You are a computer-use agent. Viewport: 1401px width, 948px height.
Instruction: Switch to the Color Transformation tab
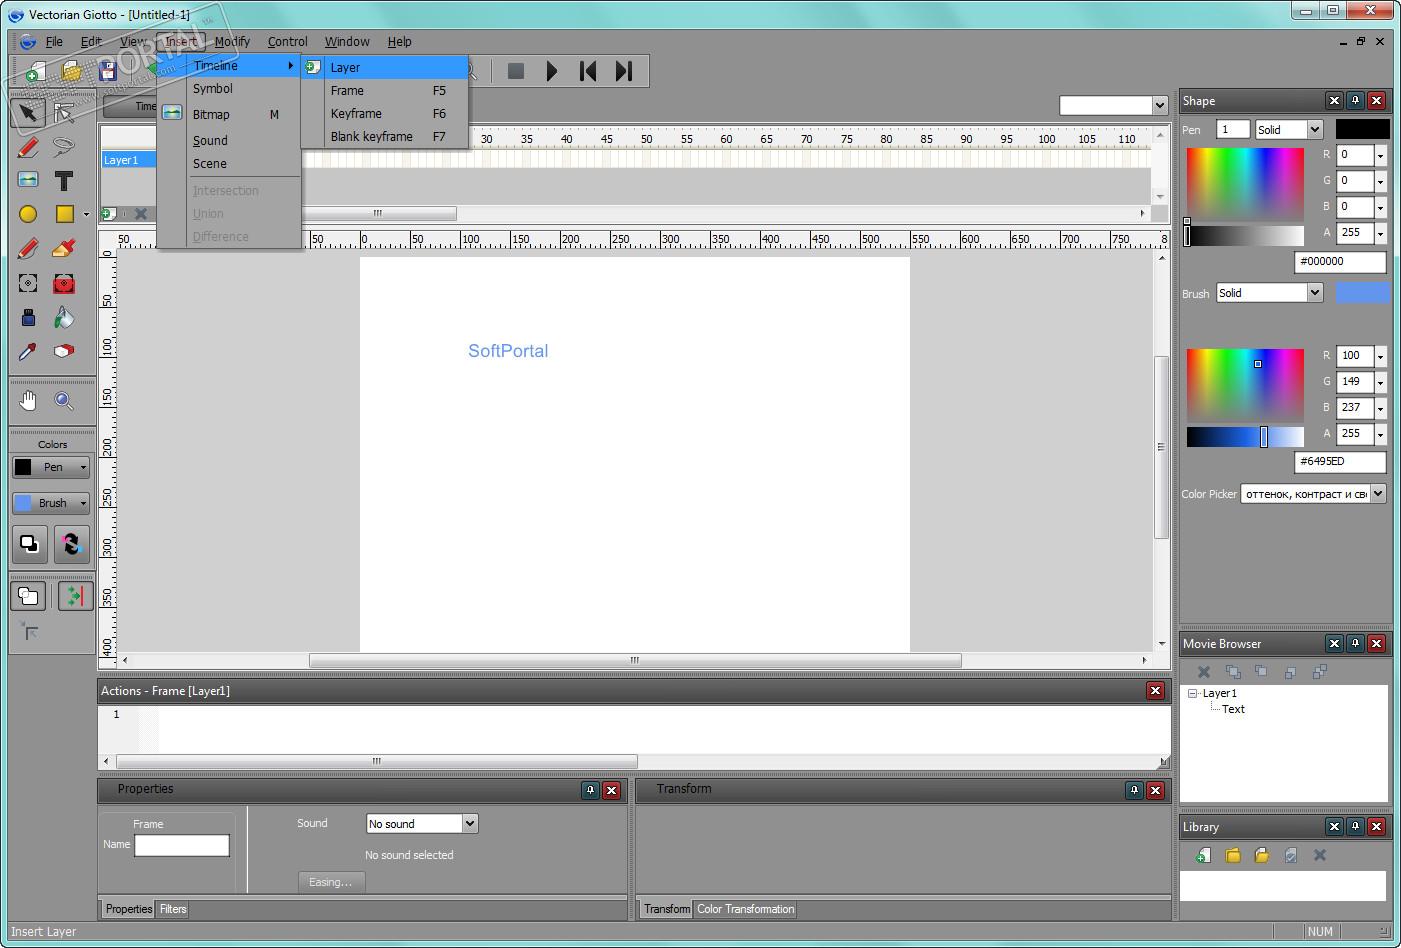coord(746,909)
